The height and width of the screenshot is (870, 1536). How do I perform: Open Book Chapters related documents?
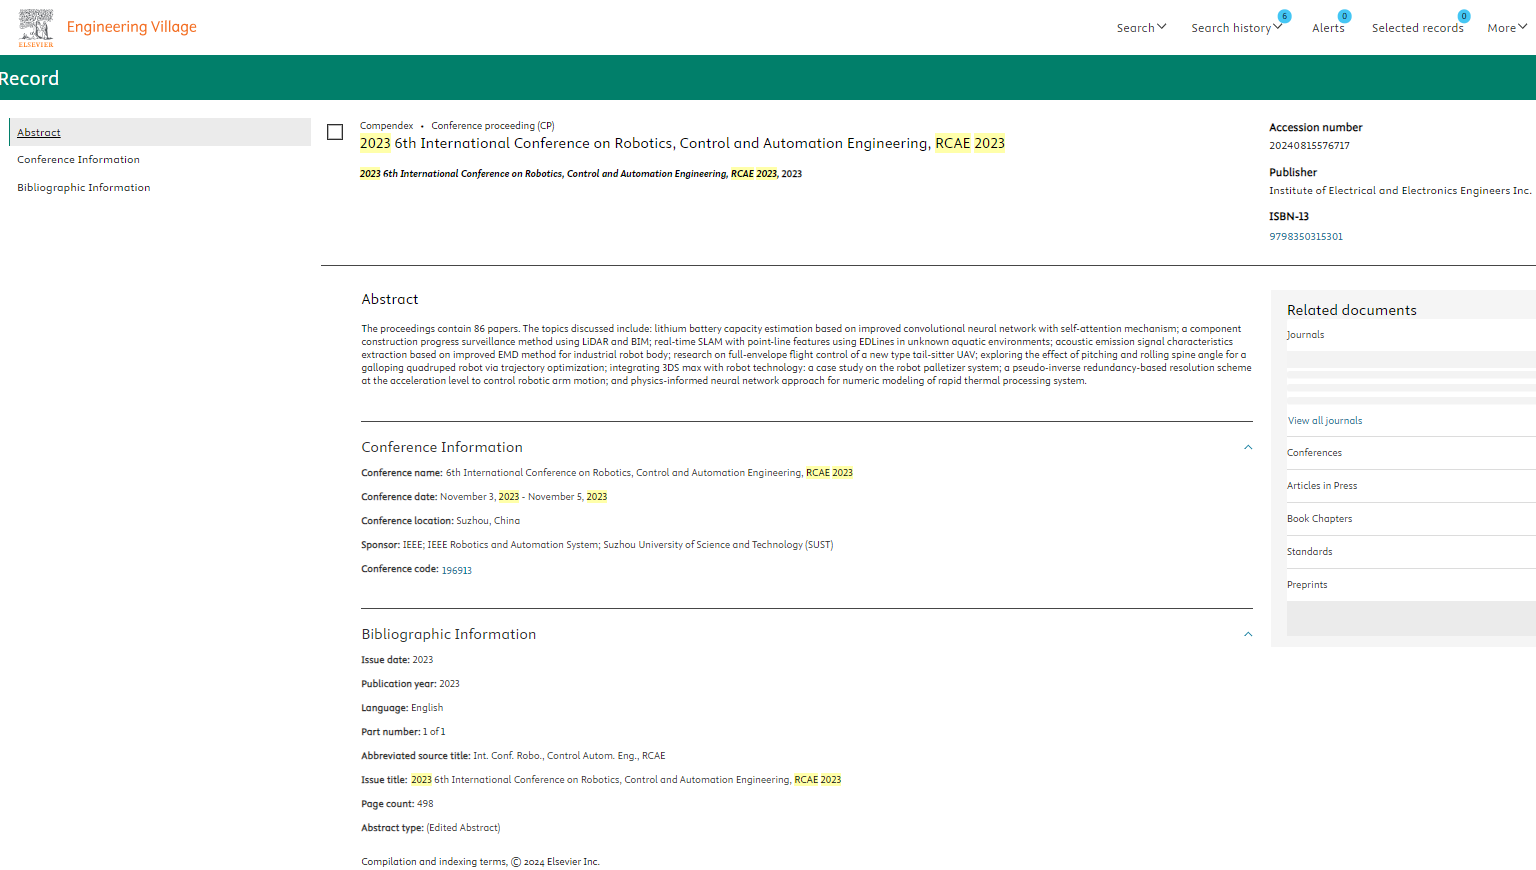coord(1319,519)
